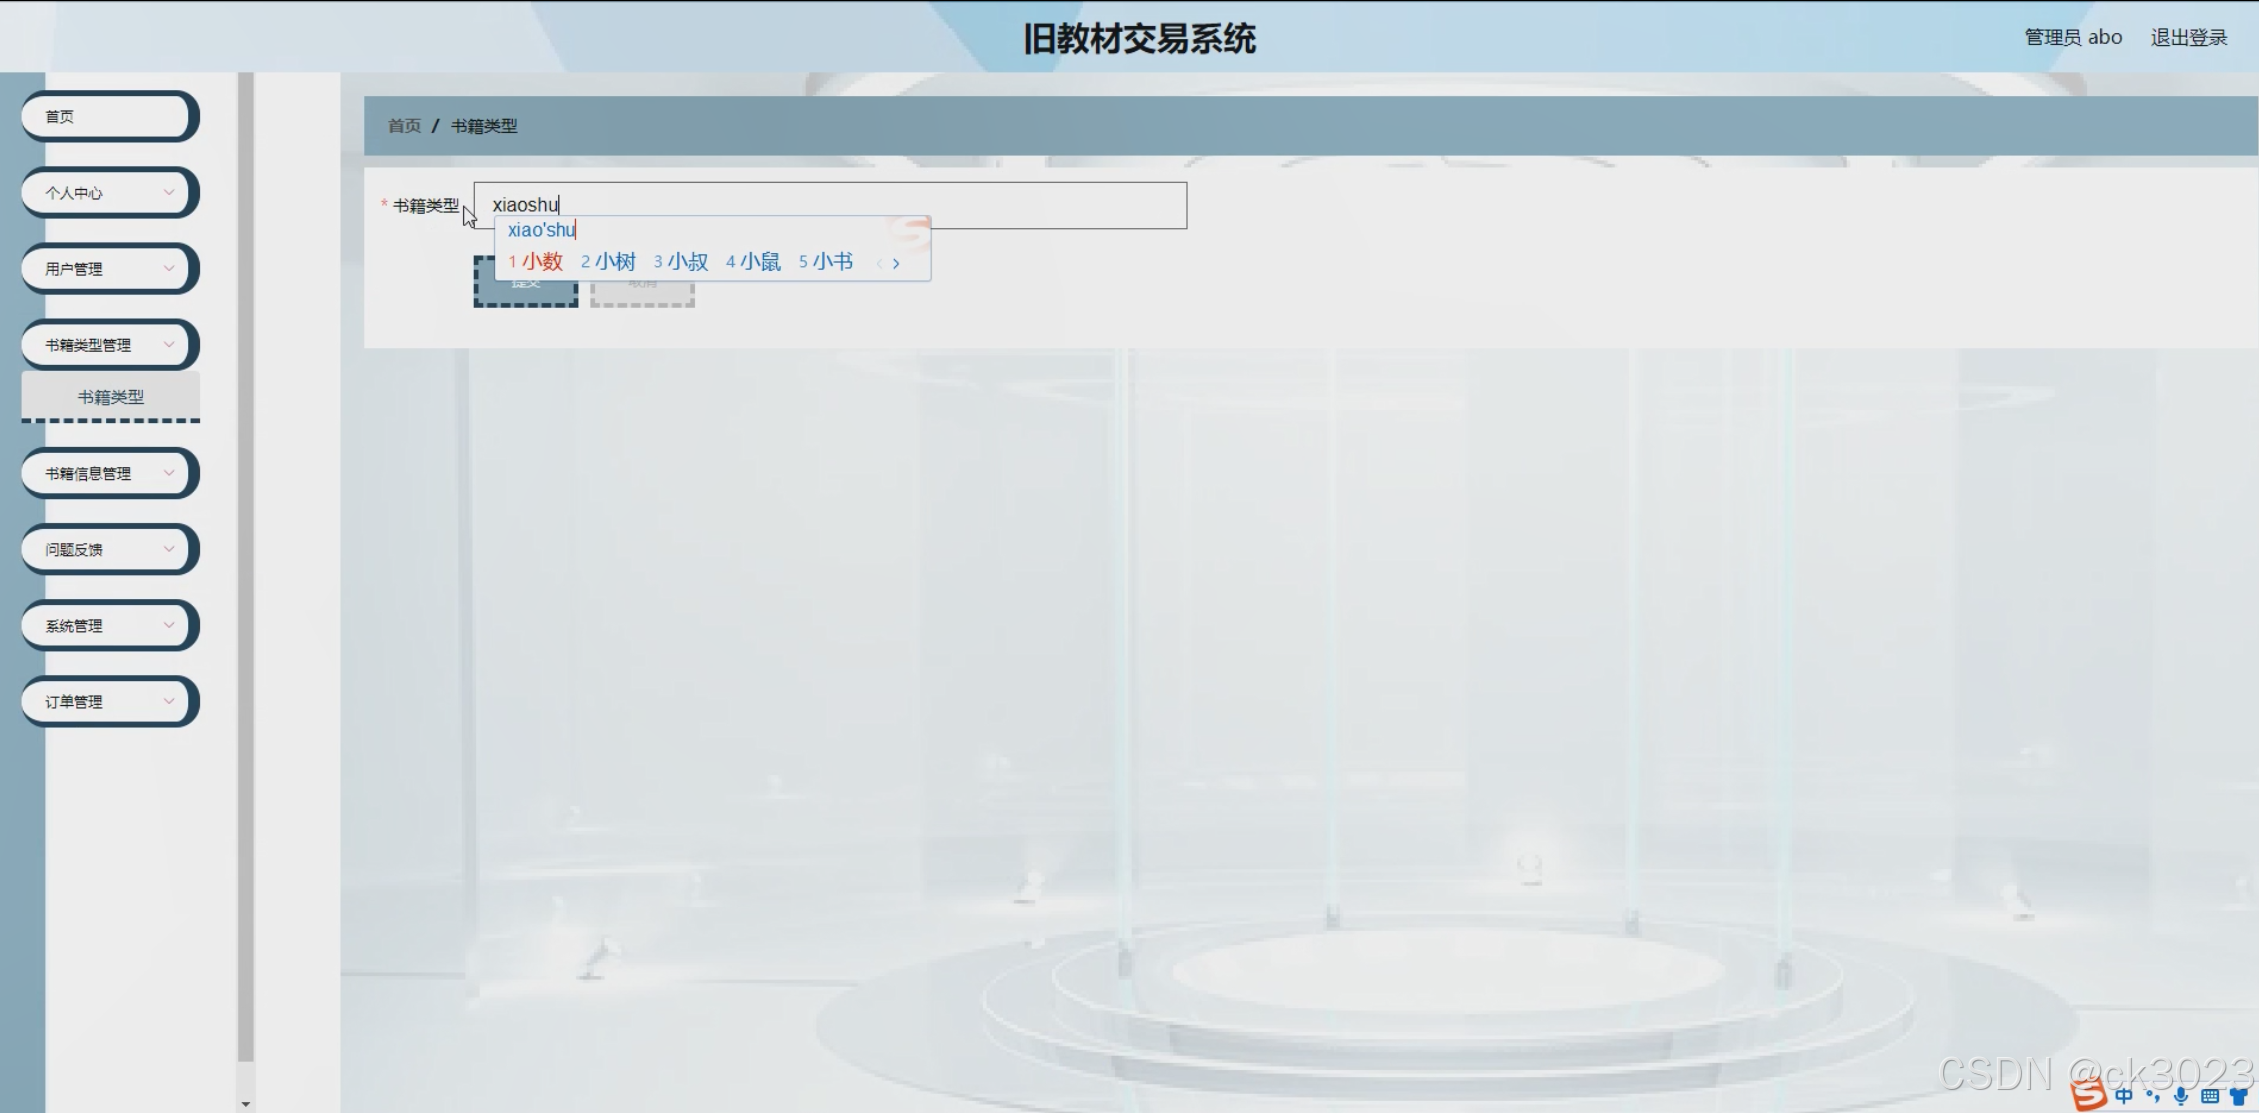
Task: Collapse the 书籍类型管理 menu
Action: click(108, 344)
